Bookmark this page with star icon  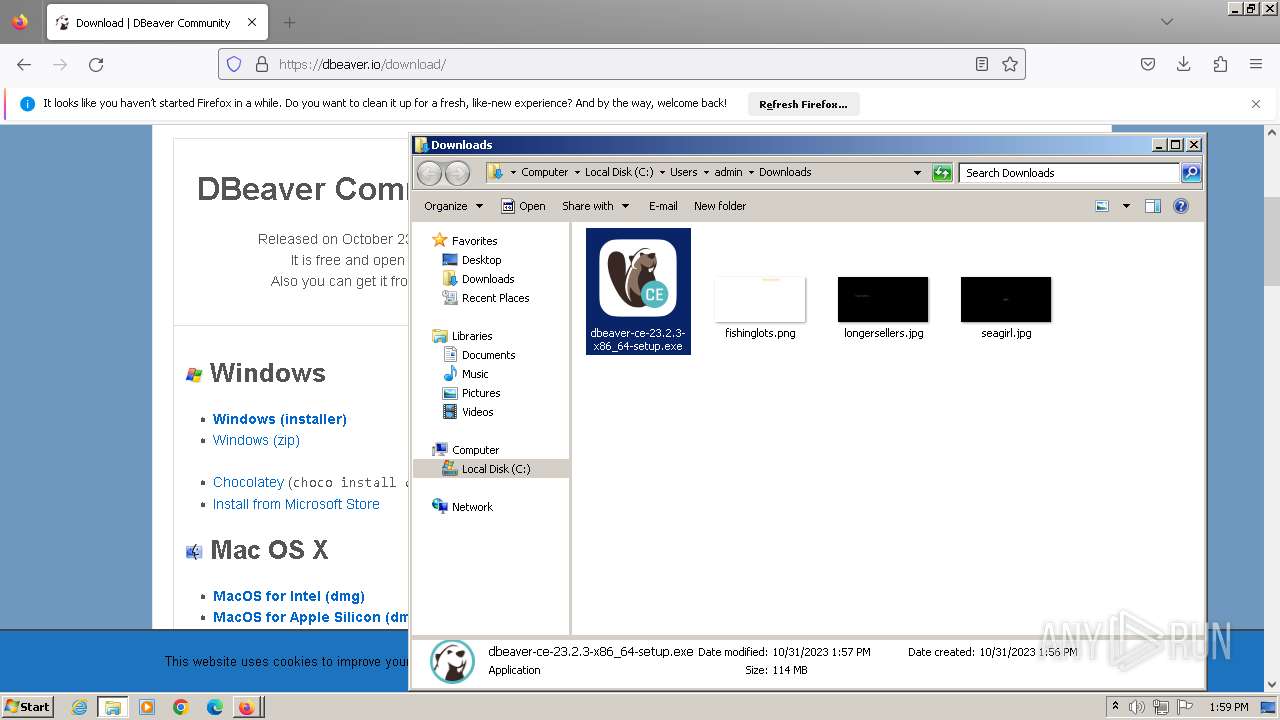1010,64
